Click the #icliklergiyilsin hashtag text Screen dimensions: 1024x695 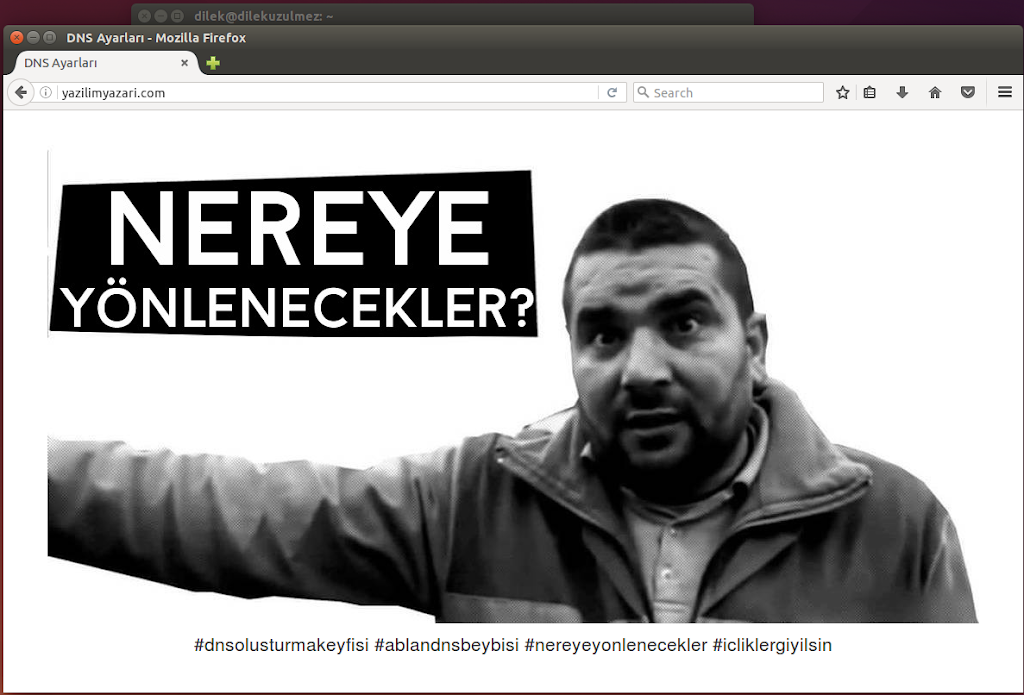click(x=772, y=645)
